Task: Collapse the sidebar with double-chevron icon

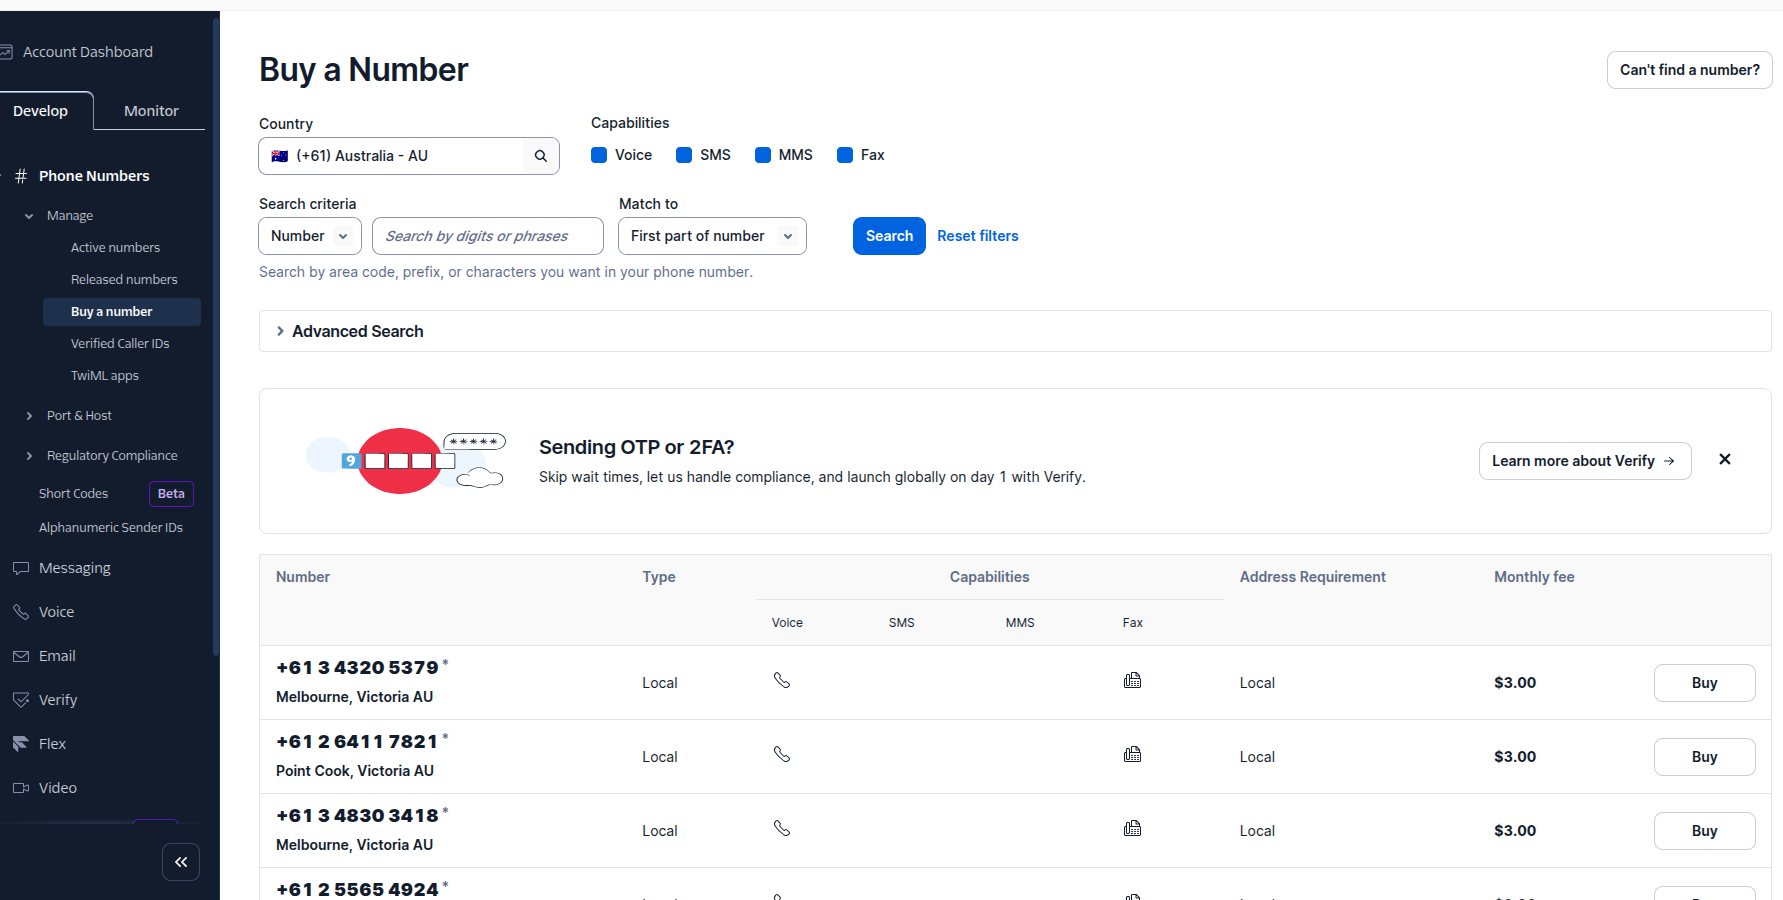Action: point(181,862)
